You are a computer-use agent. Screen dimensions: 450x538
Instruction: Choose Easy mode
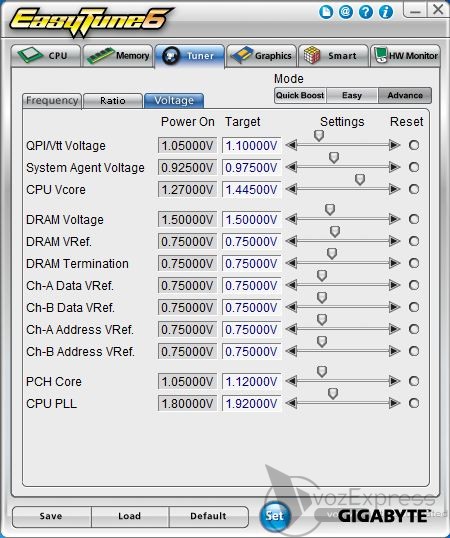[352, 95]
